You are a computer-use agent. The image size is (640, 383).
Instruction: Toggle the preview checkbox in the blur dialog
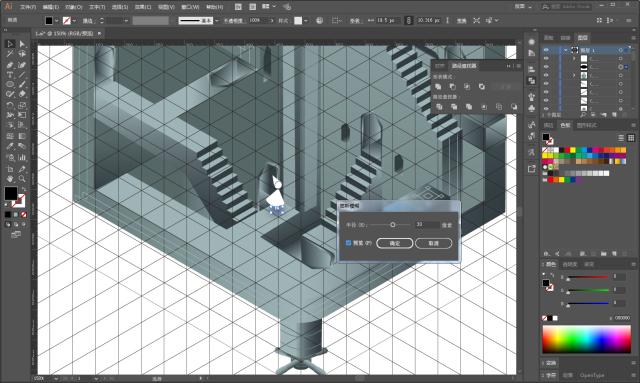click(x=348, y=243)
